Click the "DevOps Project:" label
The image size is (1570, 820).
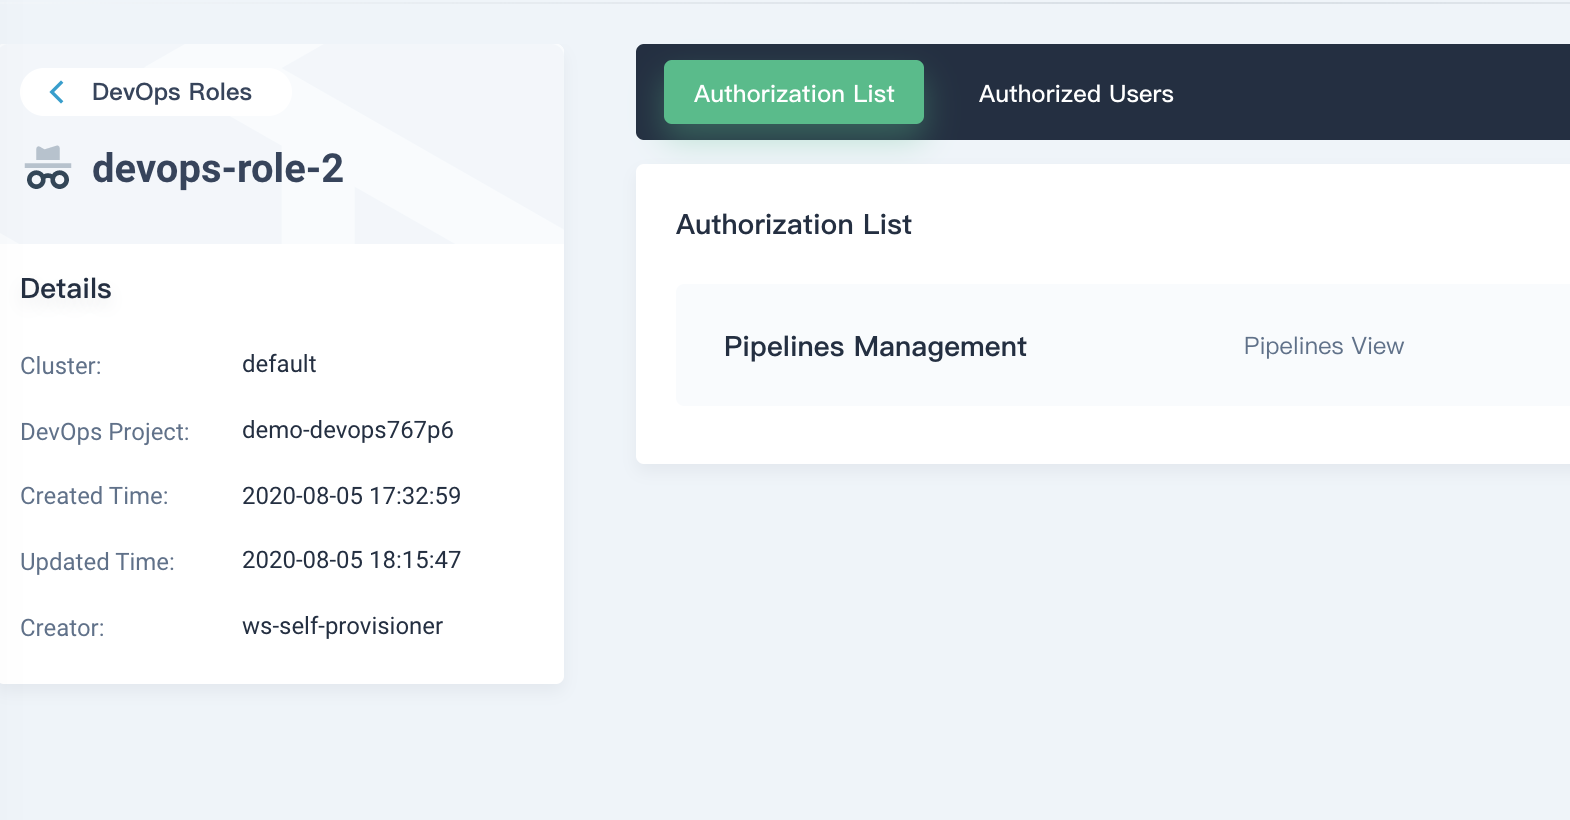(x=105, y=432)
